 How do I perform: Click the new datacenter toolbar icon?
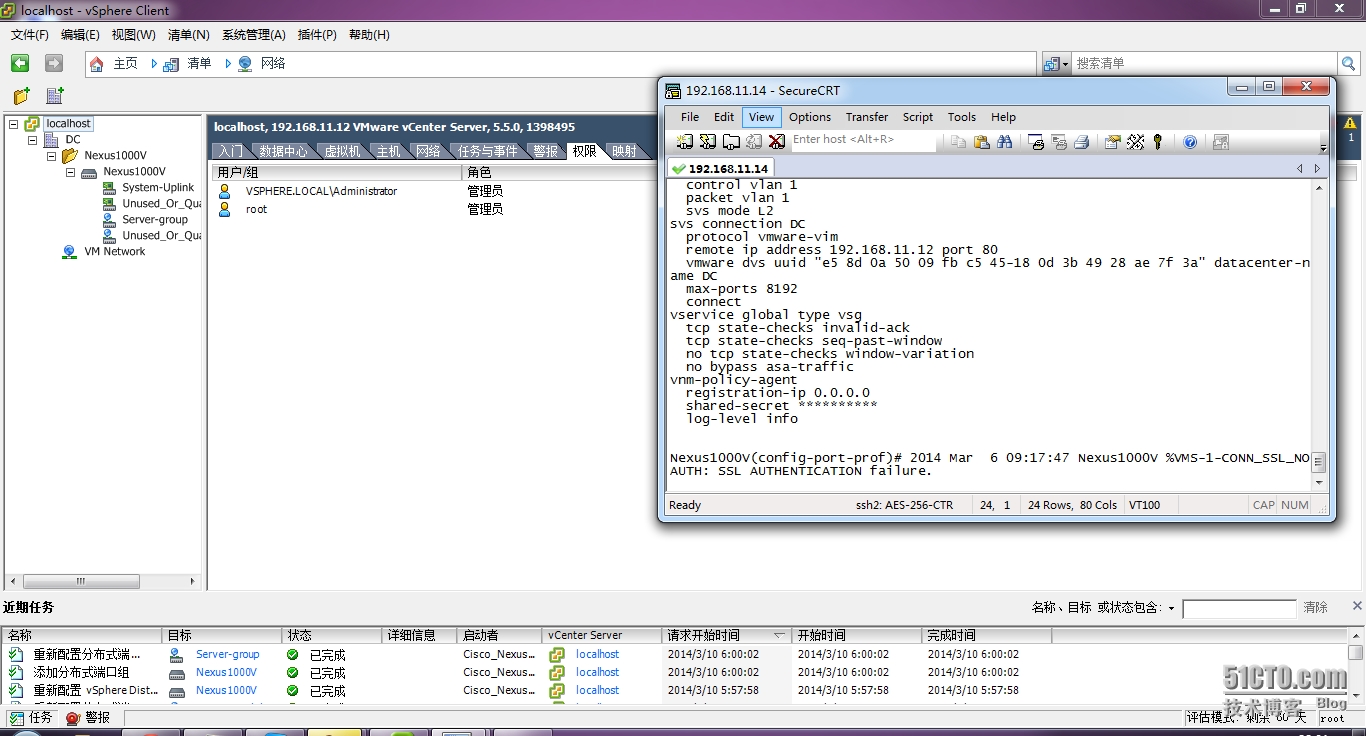(x=55, y=96)
